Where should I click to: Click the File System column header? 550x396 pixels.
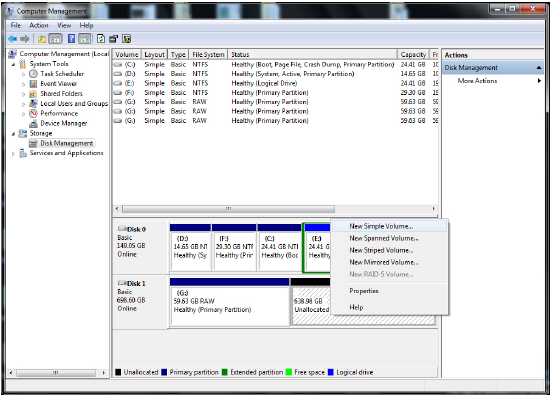[x=208, y=54]
